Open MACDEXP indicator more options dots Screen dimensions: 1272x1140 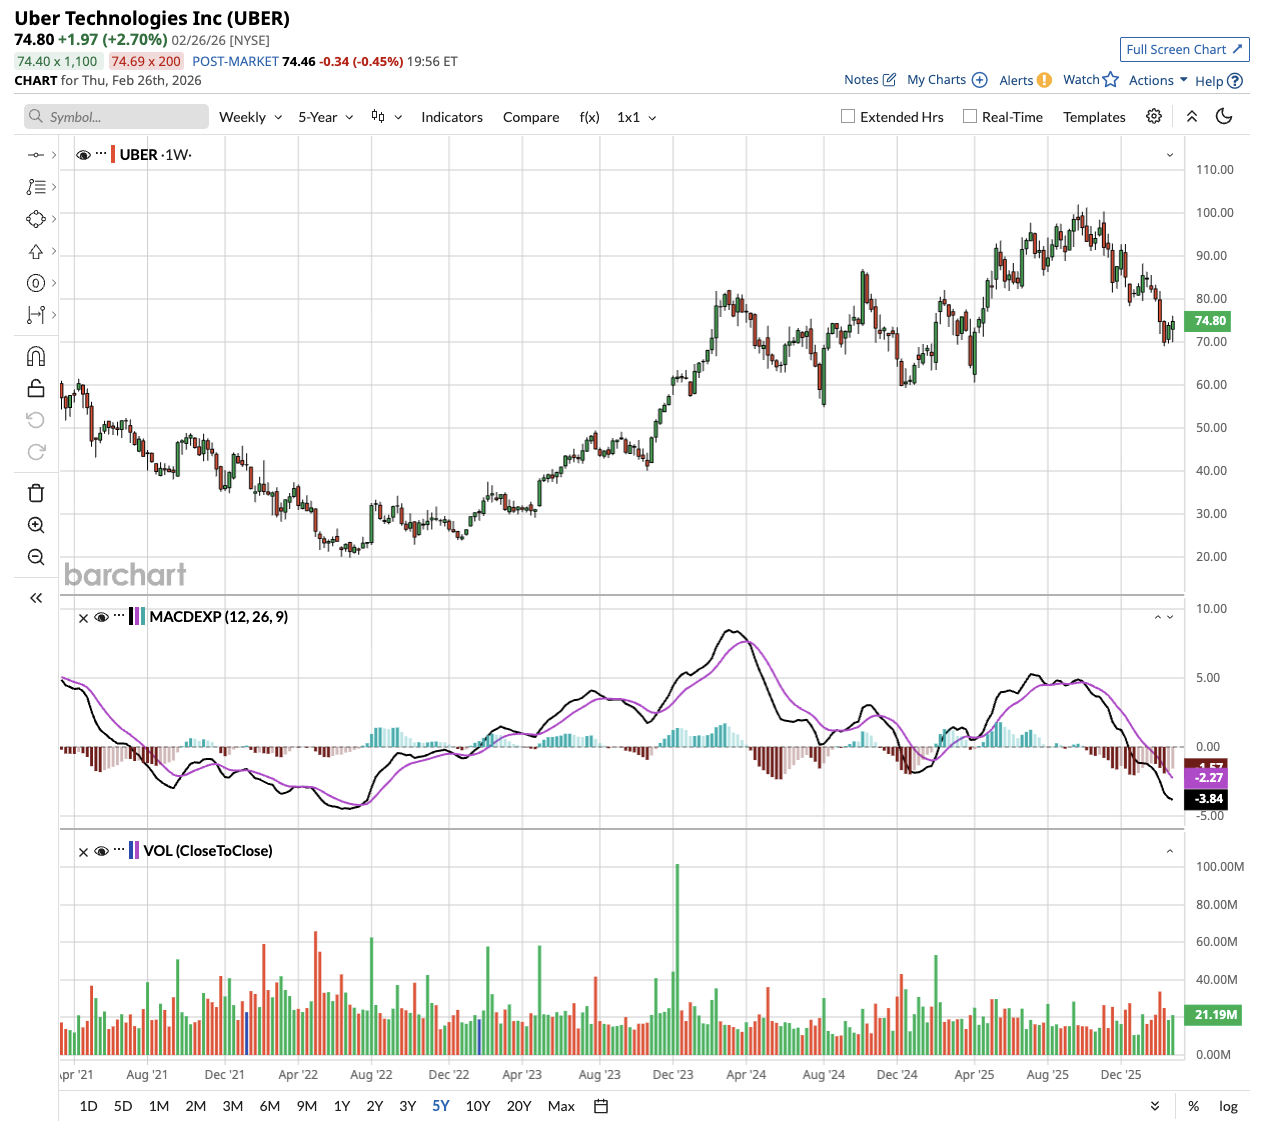(x=119, y=616)
